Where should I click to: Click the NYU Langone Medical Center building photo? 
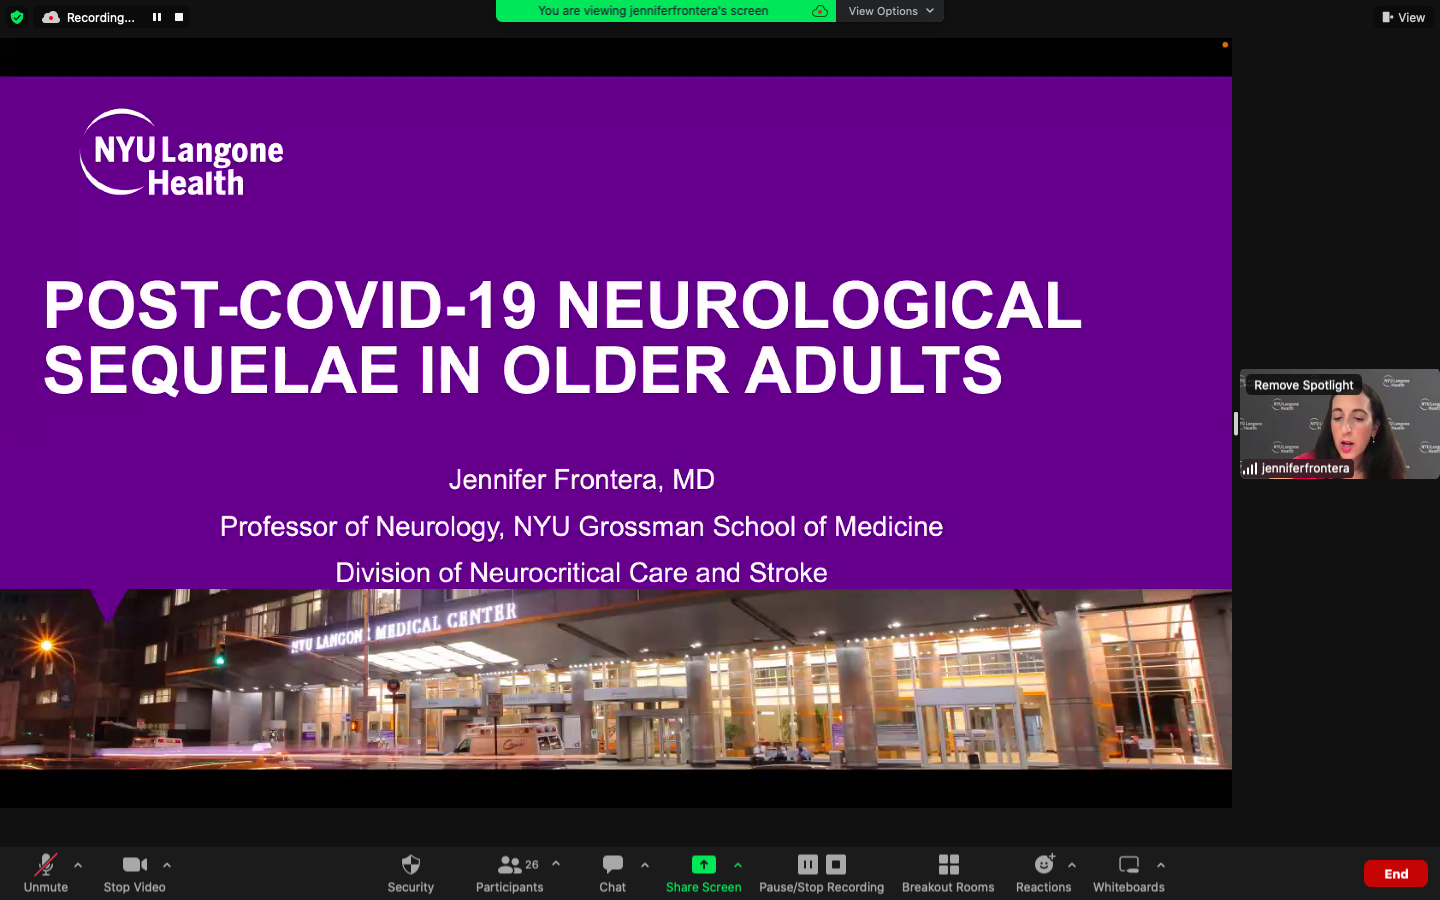pyautogui.click(x=616, y=679)
